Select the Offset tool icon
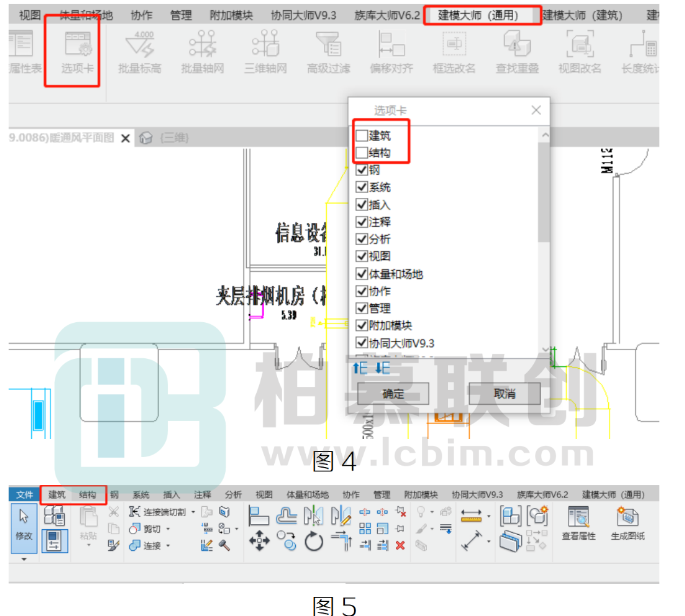 point(287,516)
